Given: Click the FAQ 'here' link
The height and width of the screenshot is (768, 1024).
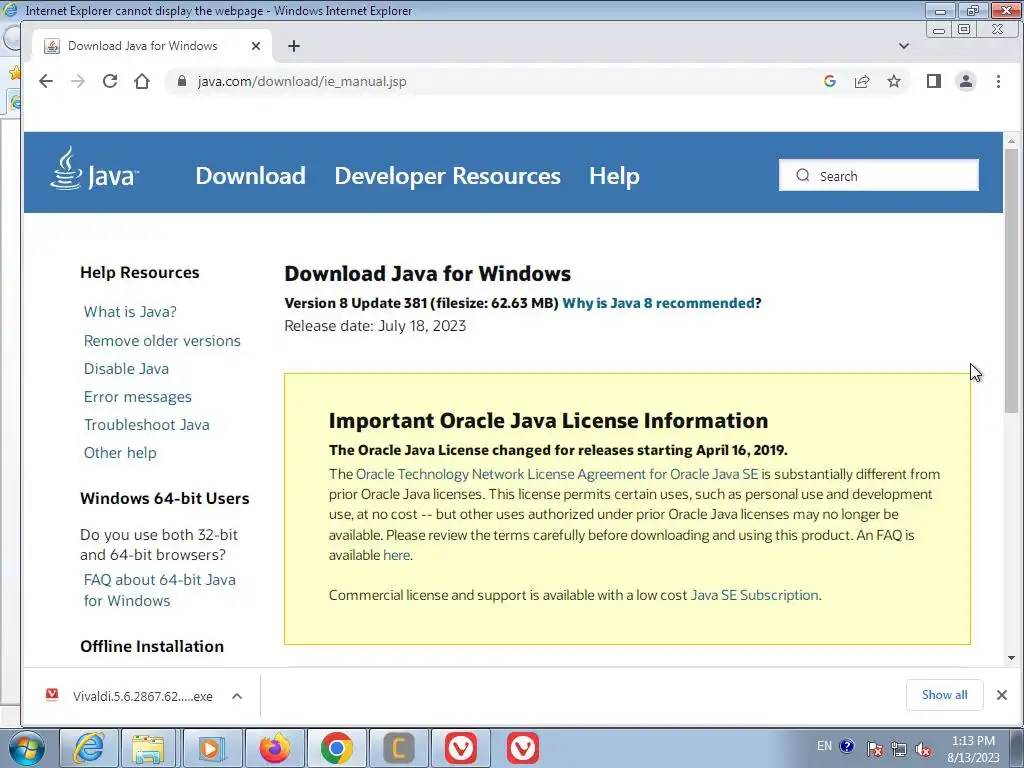Looking at the screenshot, I should [x=396, y=555].
